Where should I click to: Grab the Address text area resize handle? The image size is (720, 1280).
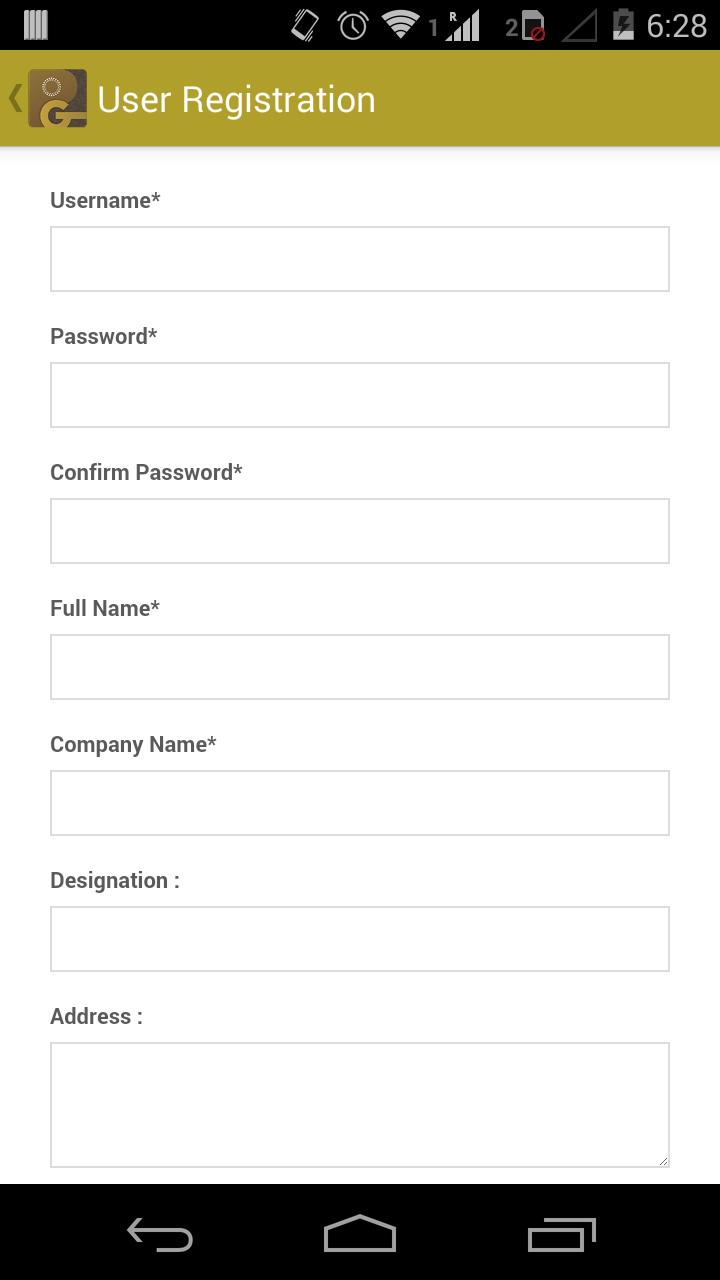[x=661, y=1159]
